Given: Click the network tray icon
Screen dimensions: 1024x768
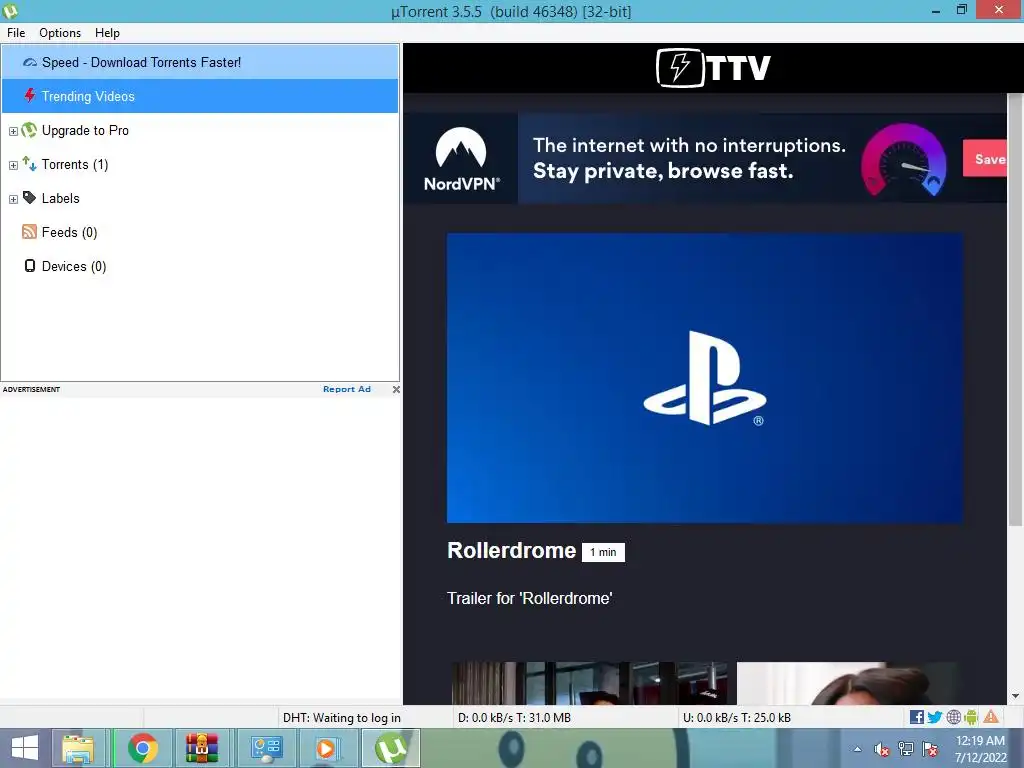Looking at the screenshot, I should pos(906,749).
